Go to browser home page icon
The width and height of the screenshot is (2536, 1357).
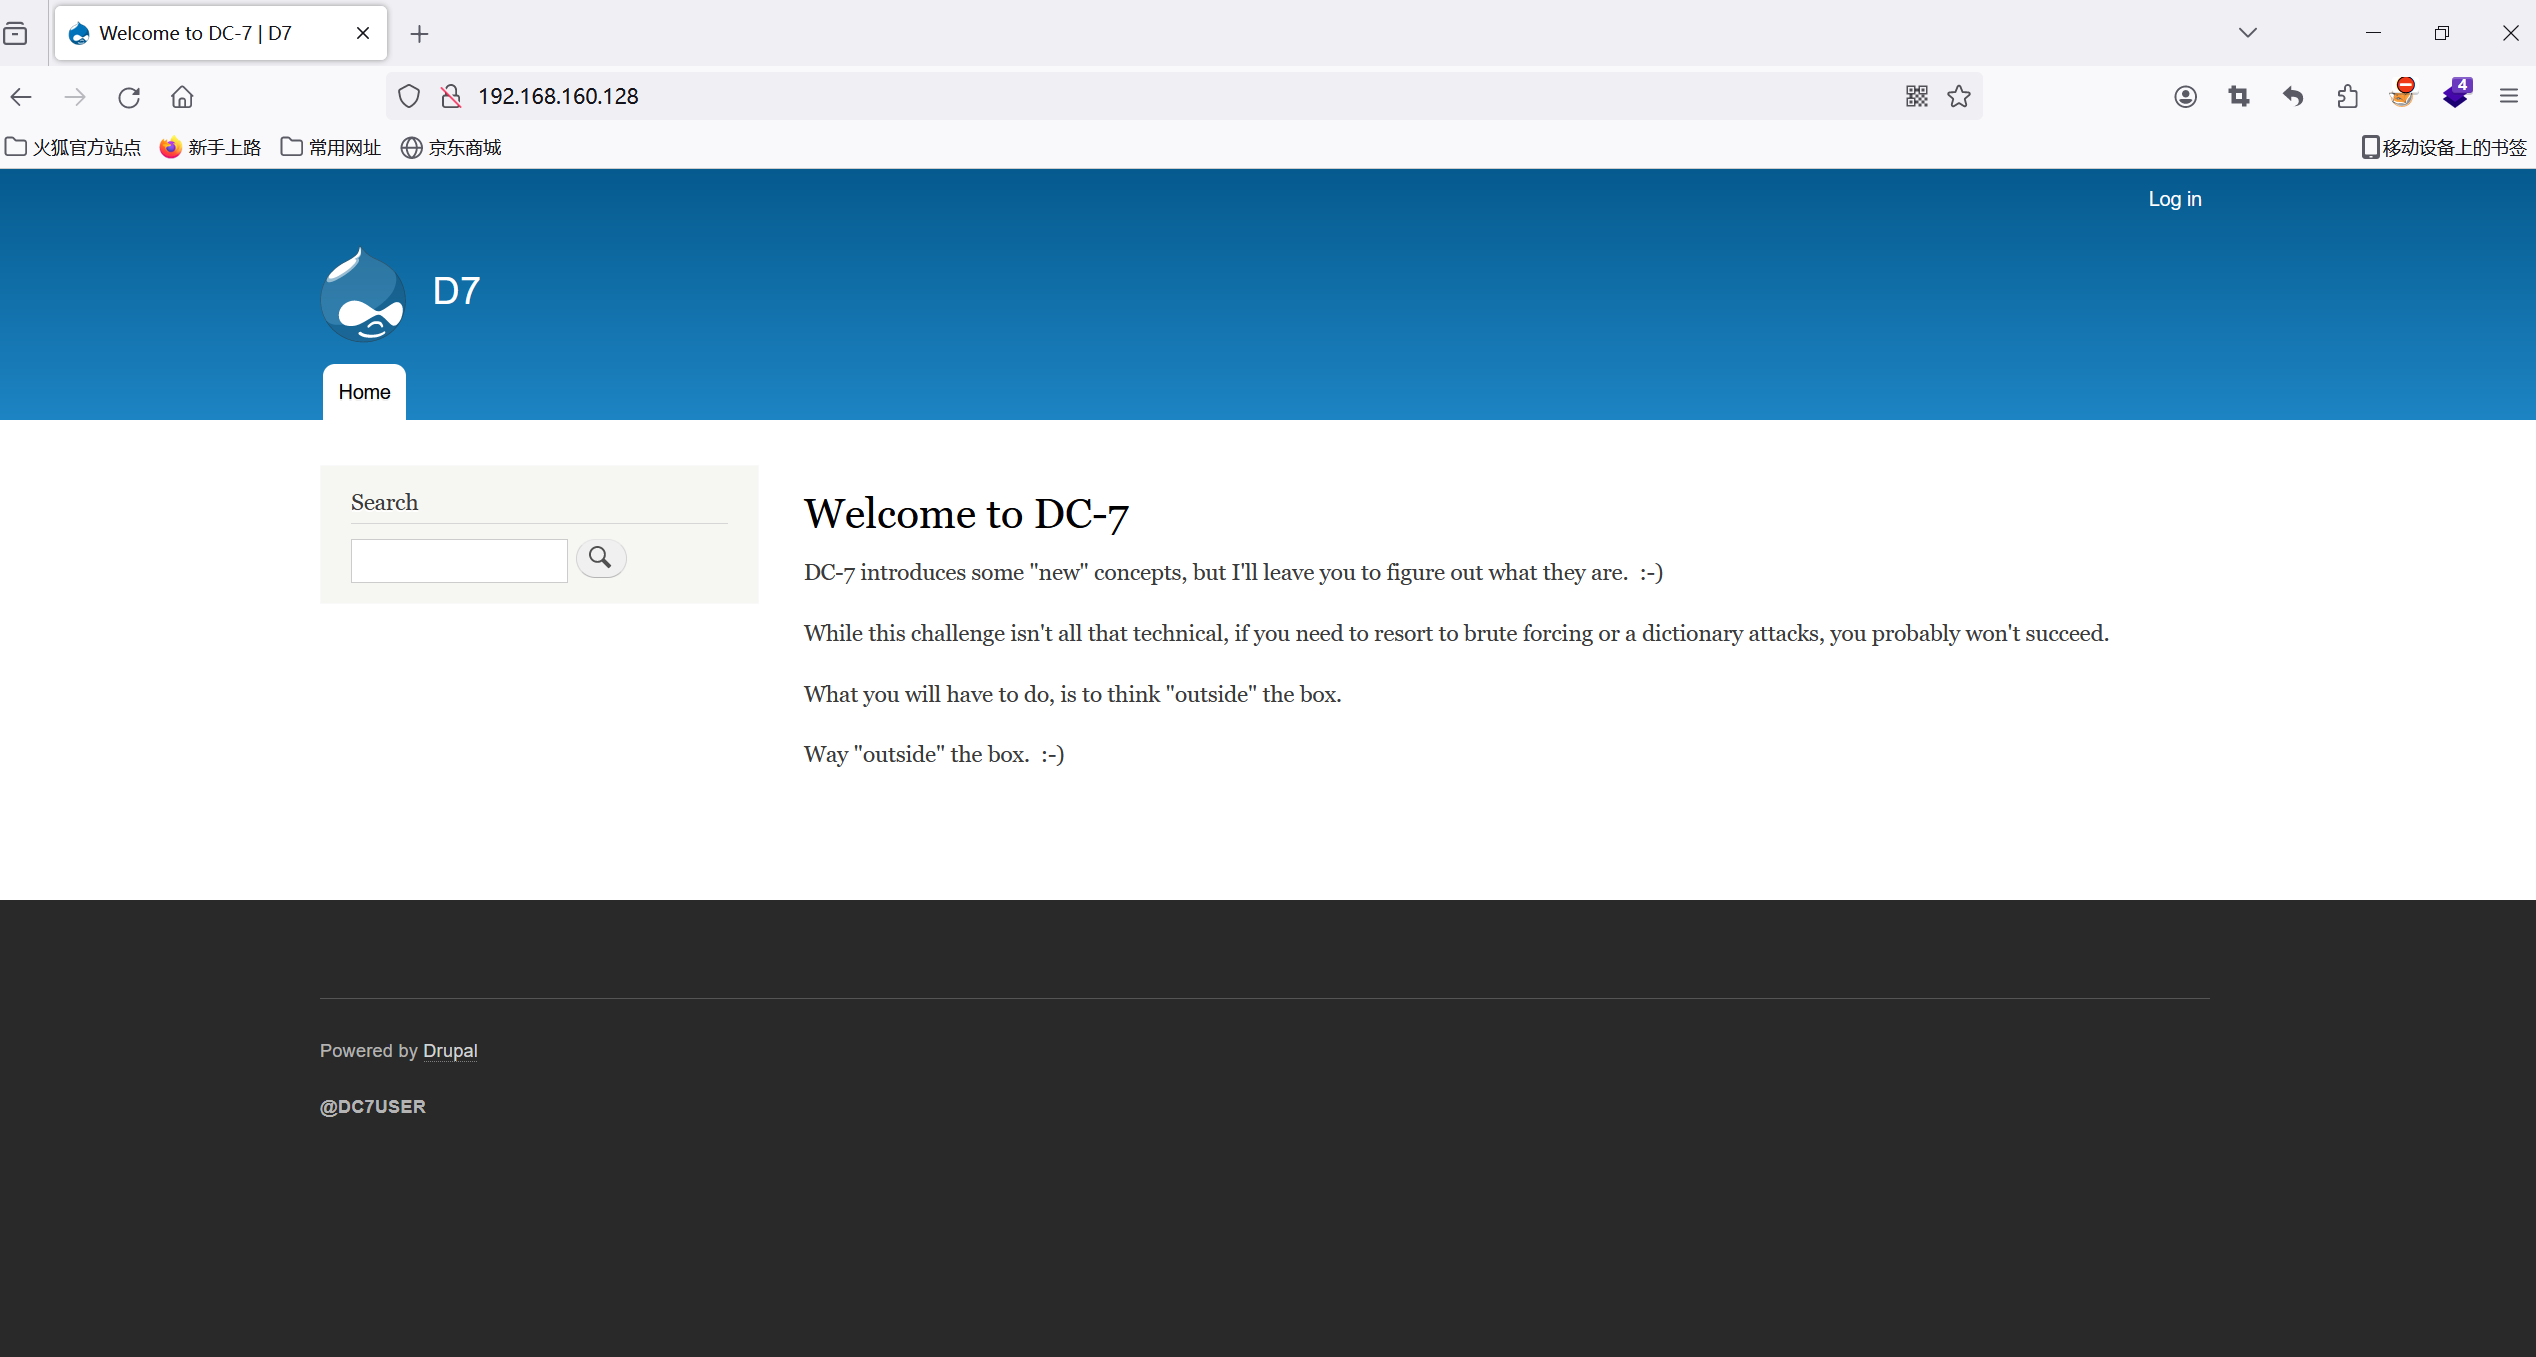182,97
